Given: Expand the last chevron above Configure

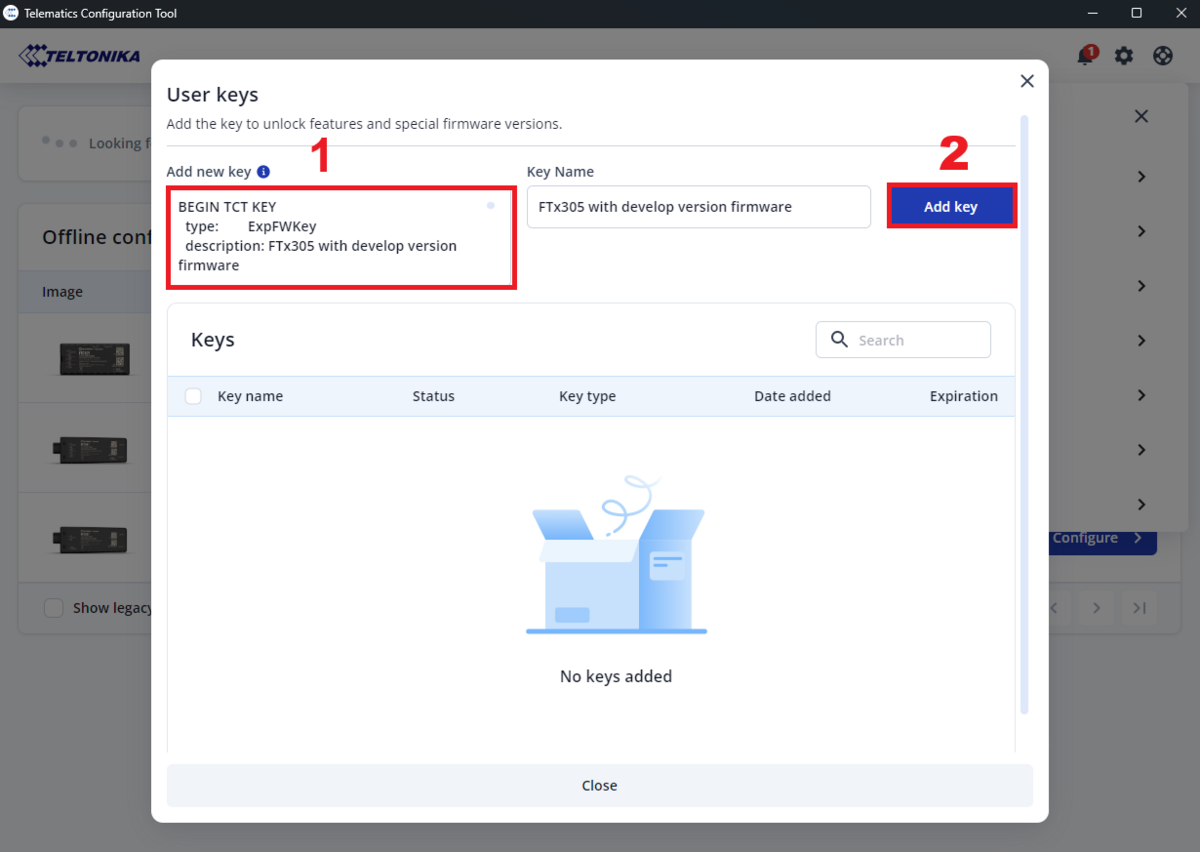Looking at the screenshot, I should tap(1141, 504).
